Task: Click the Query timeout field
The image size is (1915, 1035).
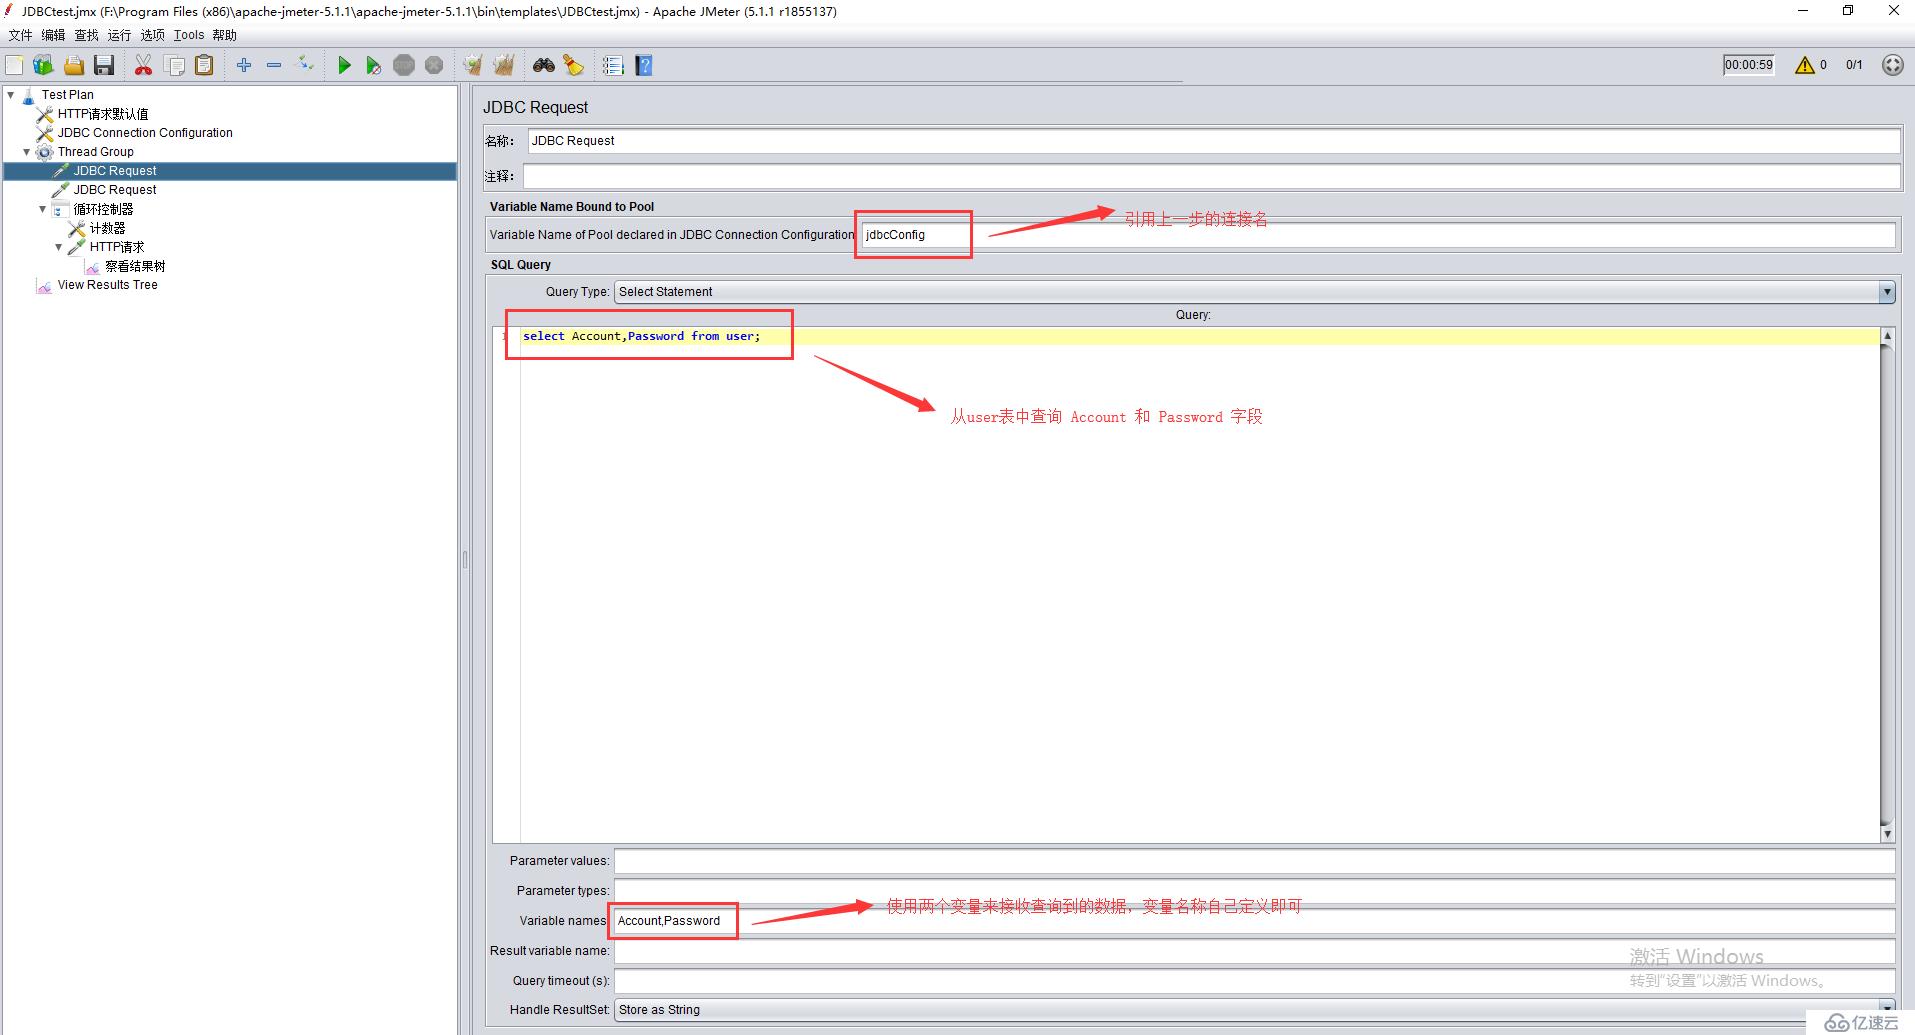Action: [1254, 981]
